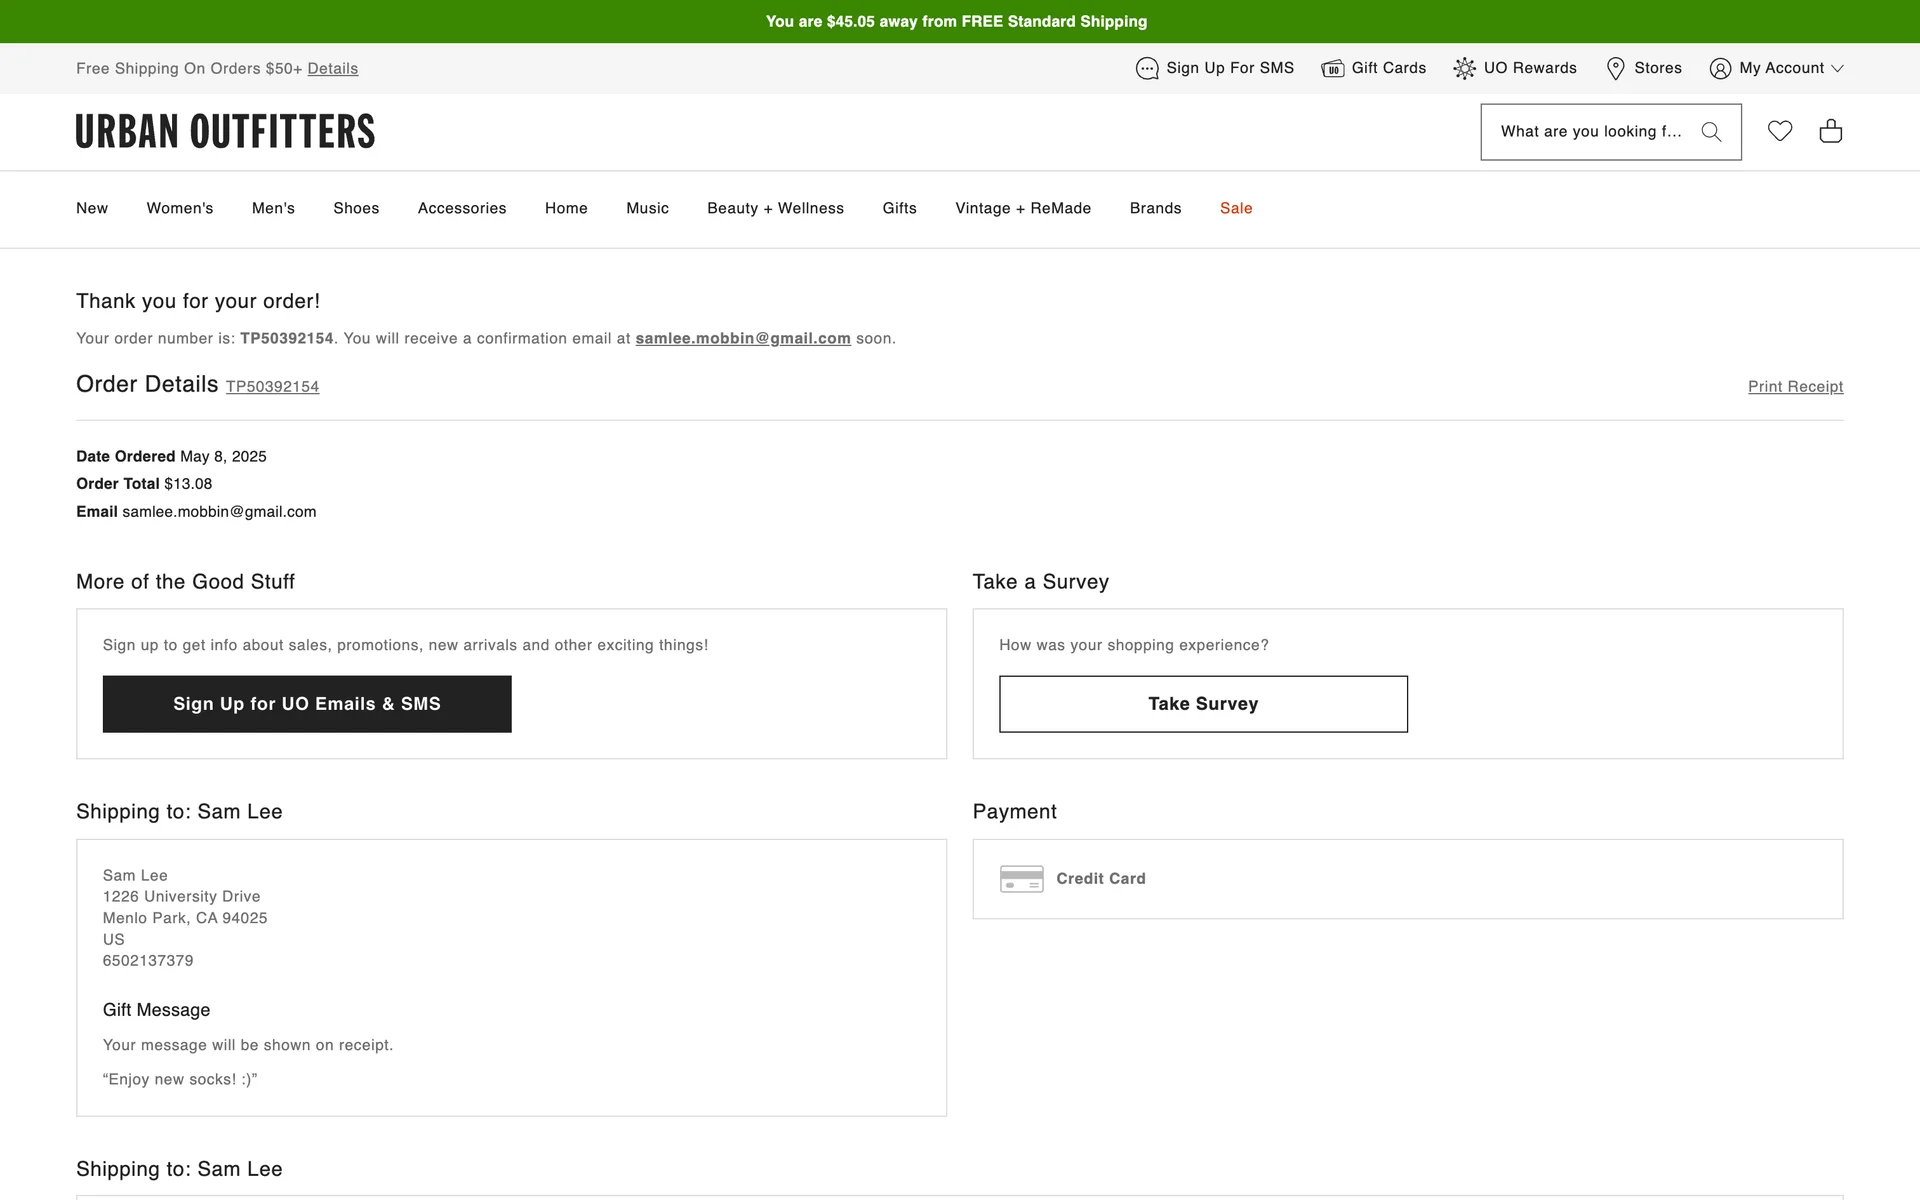
Task: Open the Vintage + ReMade menu
Action: 1023,208
